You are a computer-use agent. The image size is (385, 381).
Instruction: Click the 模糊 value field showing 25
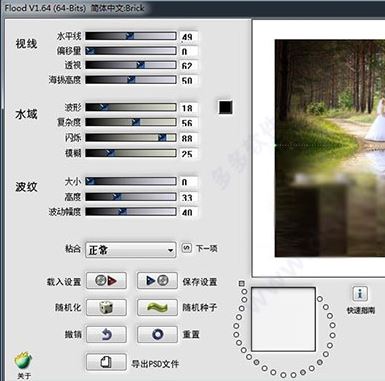188,153
